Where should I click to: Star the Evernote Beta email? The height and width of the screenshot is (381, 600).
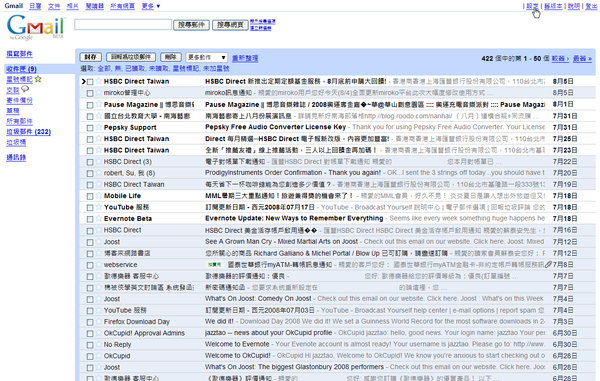98,218
